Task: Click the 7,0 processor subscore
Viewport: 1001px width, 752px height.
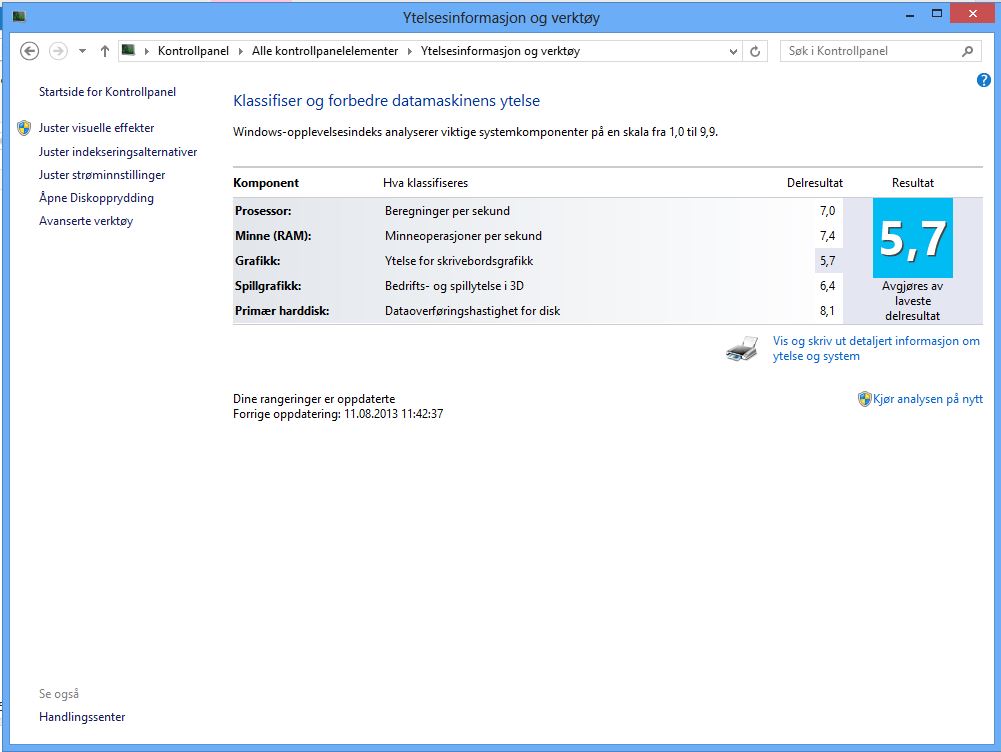Action: tap(827, 211)
